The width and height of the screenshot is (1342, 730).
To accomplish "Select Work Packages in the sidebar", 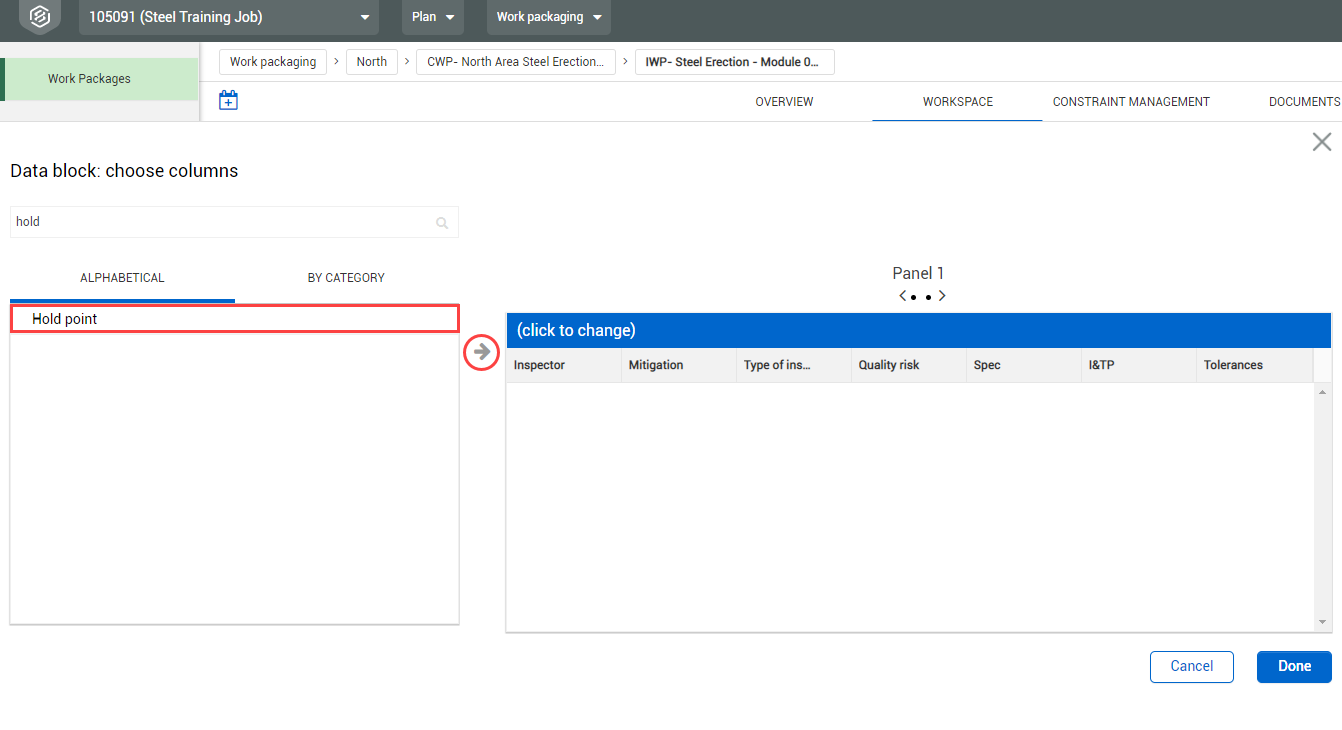I will tap(90, 79).
